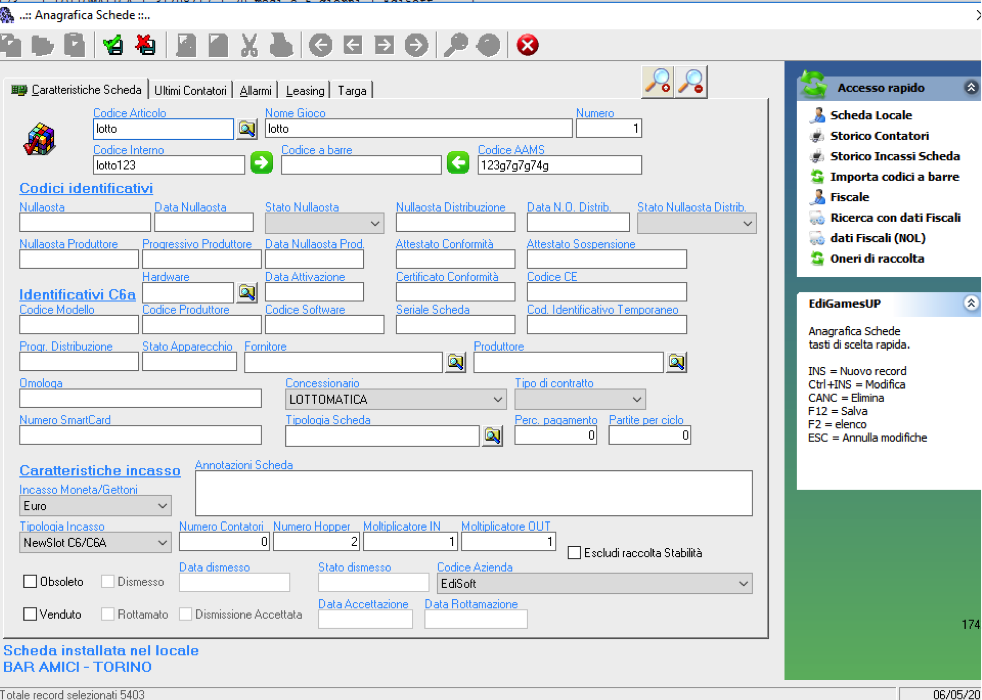Screen dimensions: 982x700
Task: Open the Concessionario dropdown showing LOTTOMATICA
Action: [x=395, y=399]
